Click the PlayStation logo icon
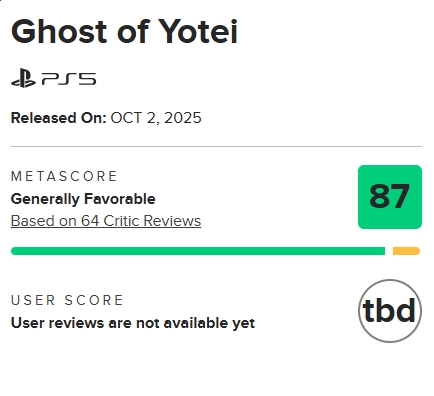This screenshot has width=434, height=396. 23,78
